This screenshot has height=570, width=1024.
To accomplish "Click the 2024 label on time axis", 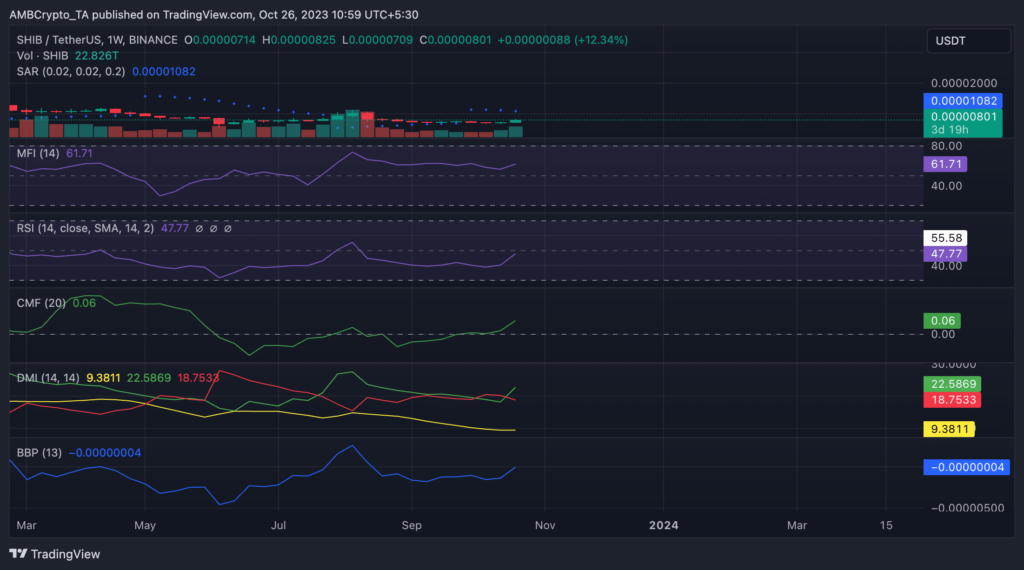I will click(663, 524).
